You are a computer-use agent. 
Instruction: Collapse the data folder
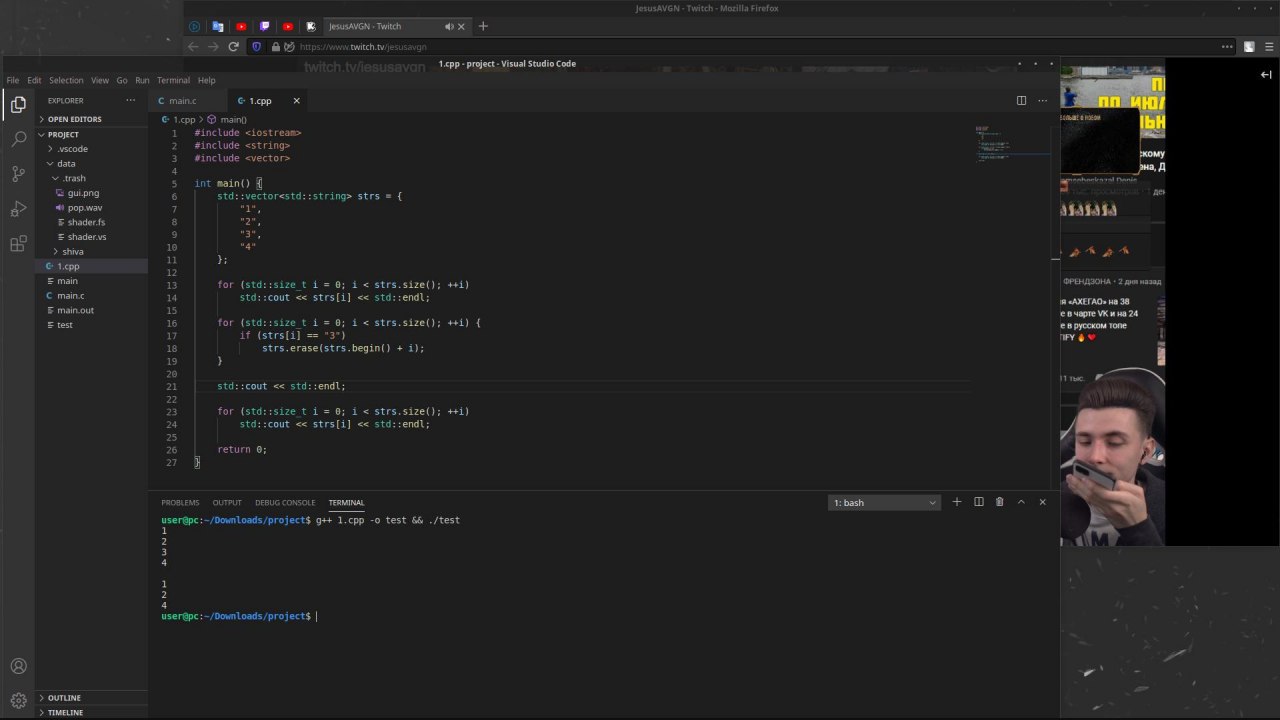(x=92, y=163)
